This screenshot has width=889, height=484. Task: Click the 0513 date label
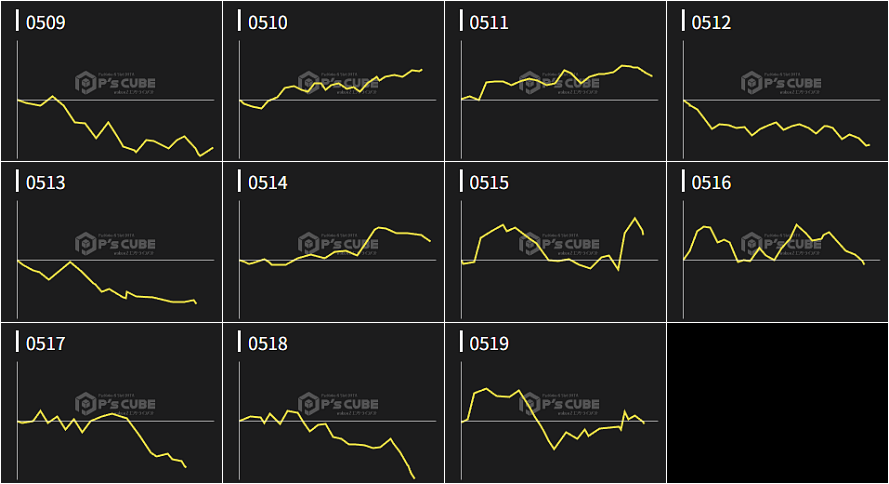(x=45, y=183)
